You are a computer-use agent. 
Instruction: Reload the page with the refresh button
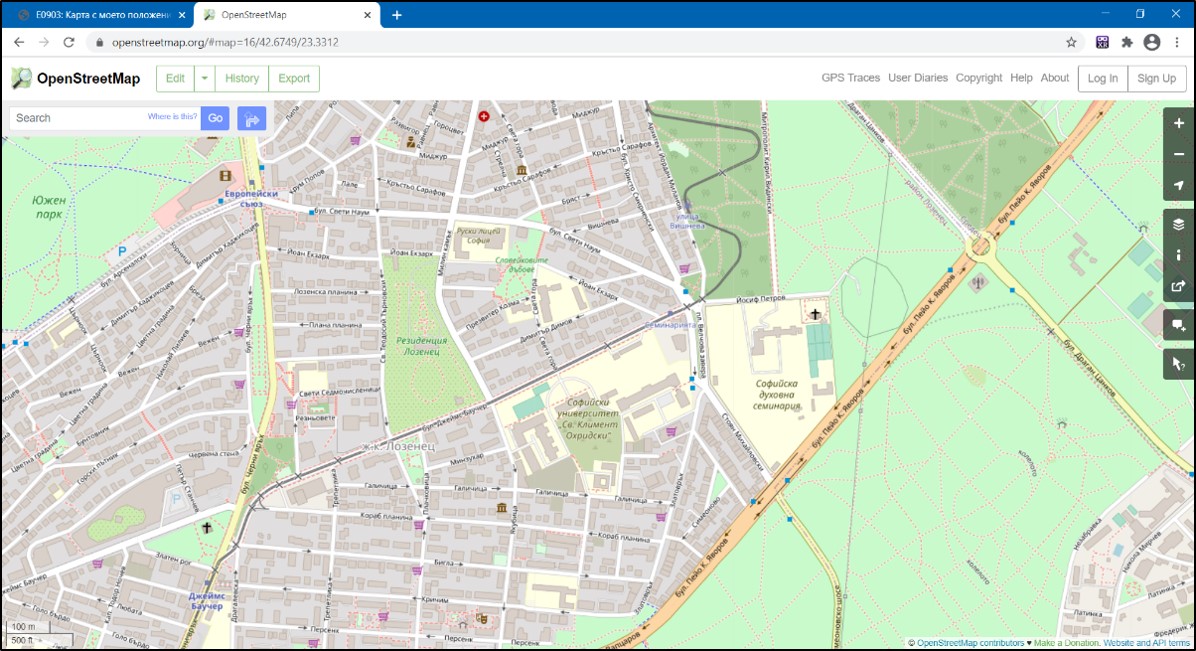(x=69, y=42)
